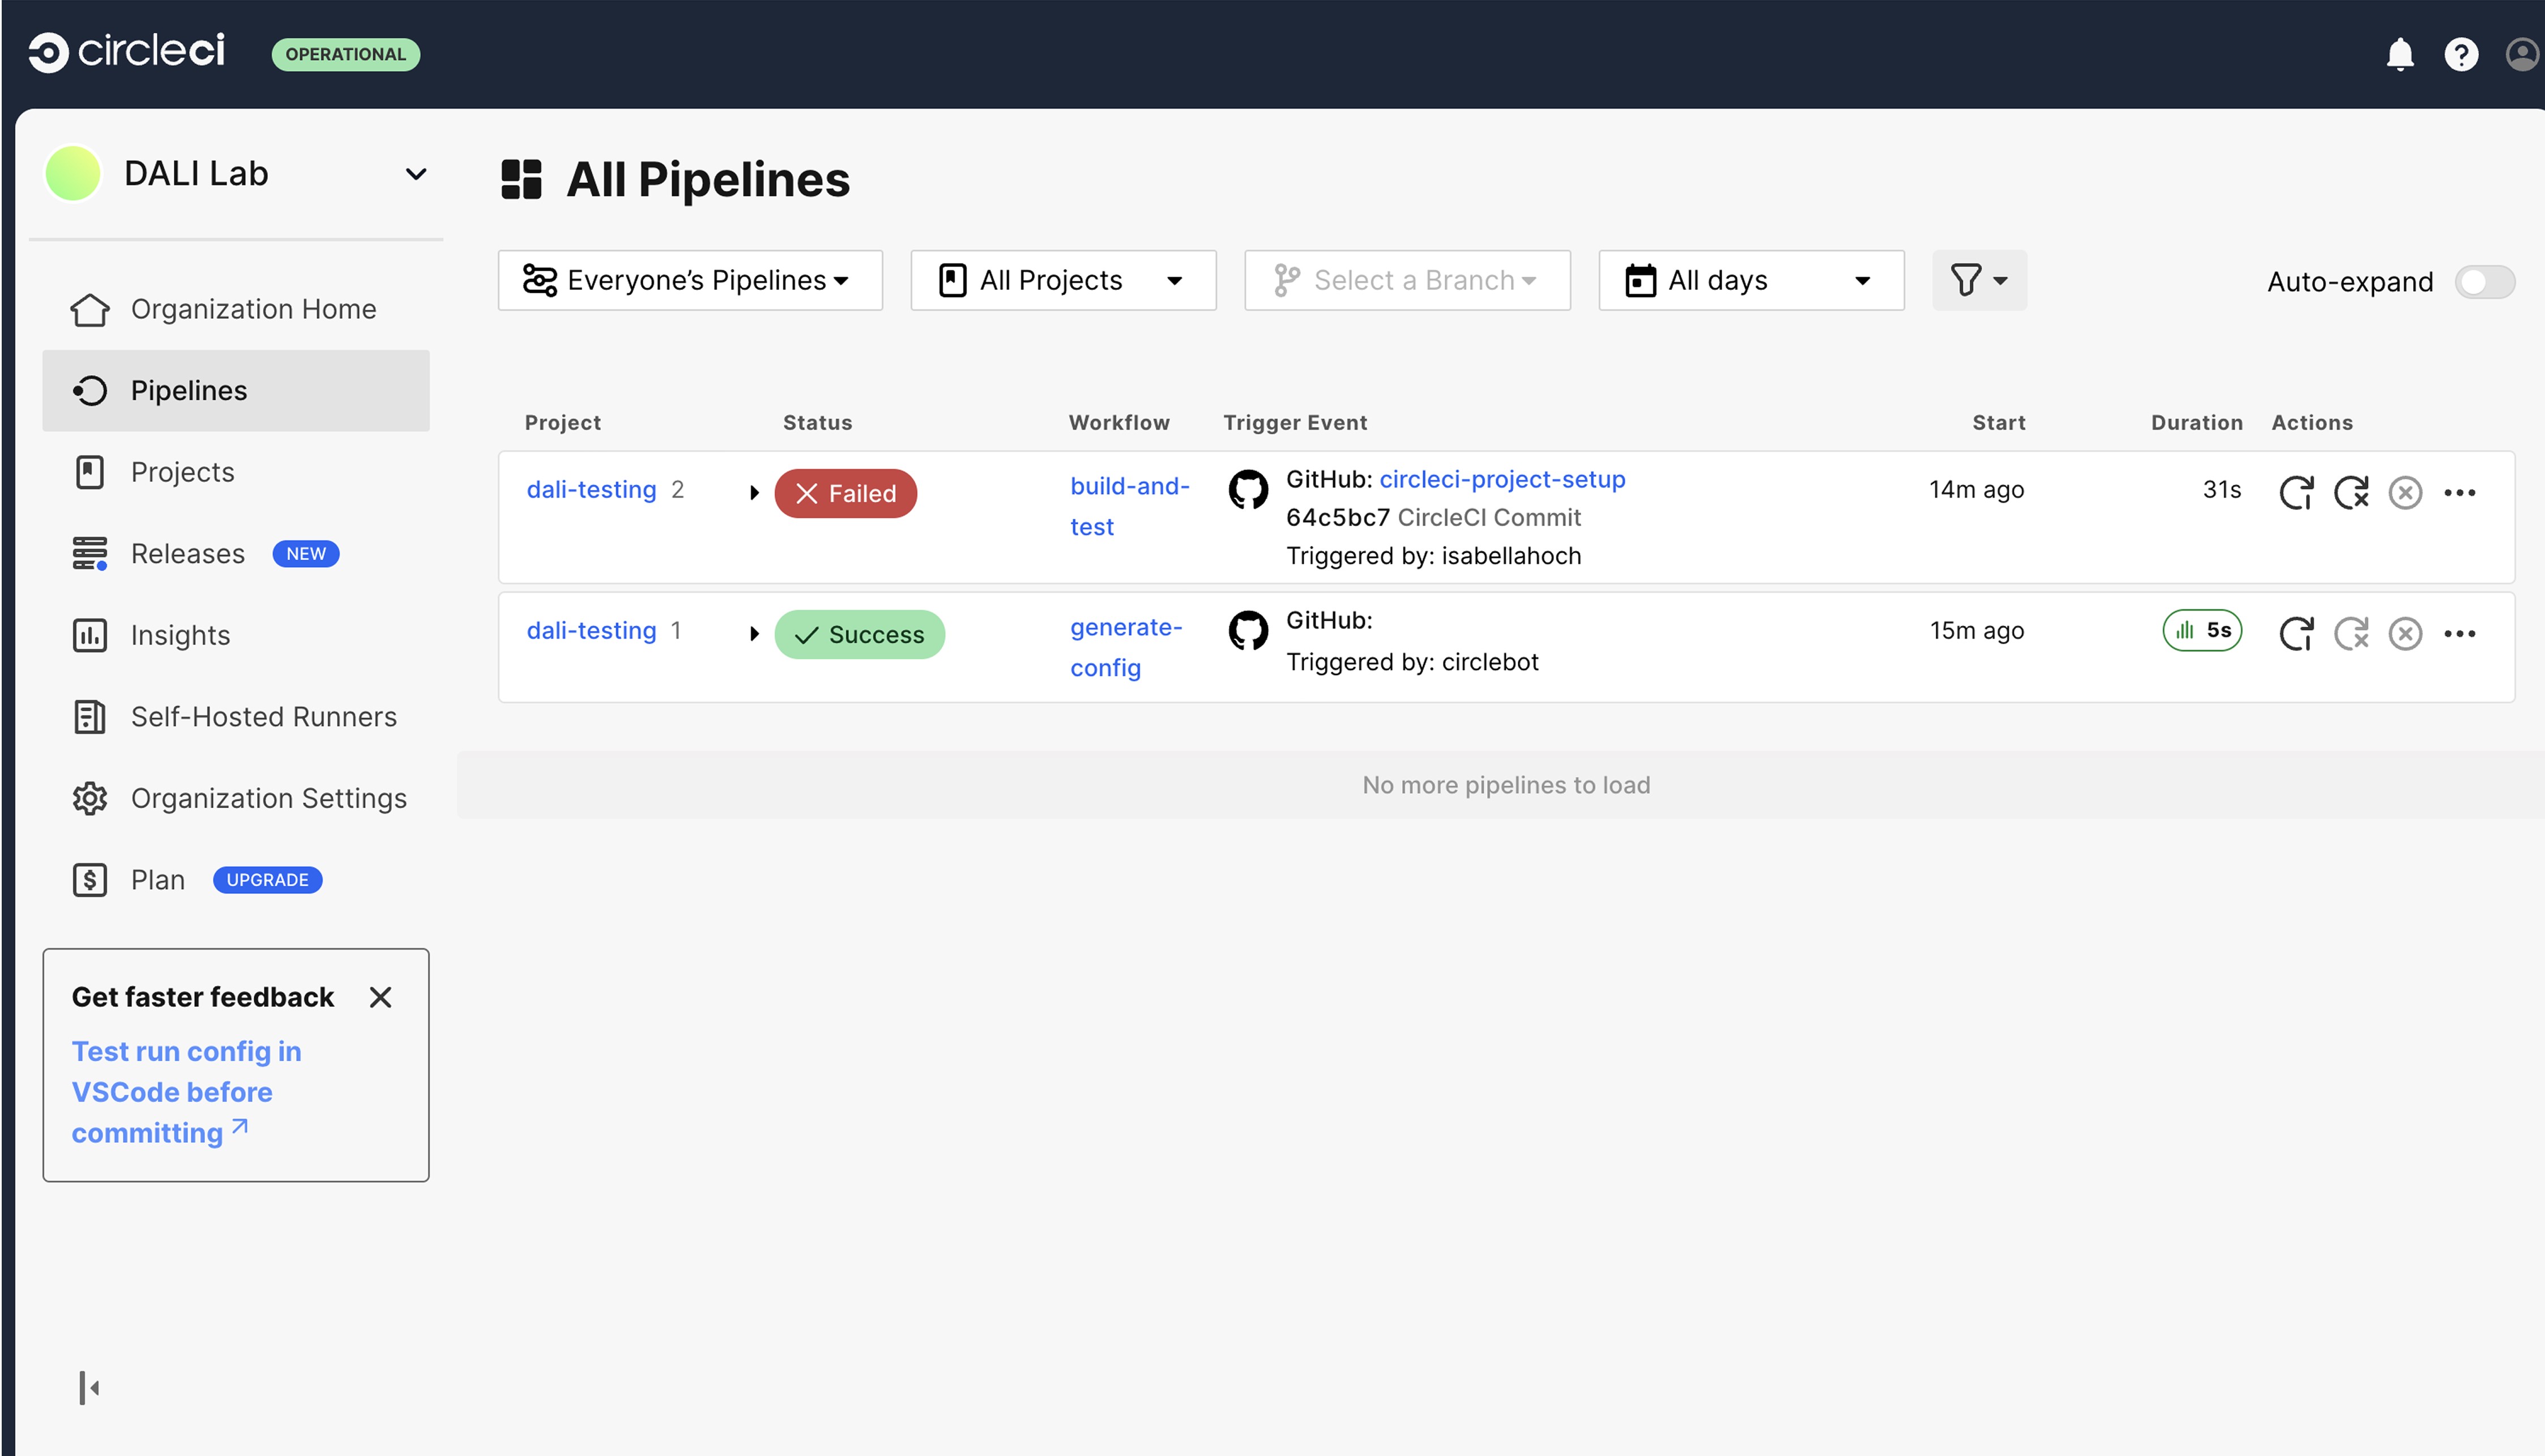
Task: Click the 5s duration insights badge
Action: pos(2202,630)
